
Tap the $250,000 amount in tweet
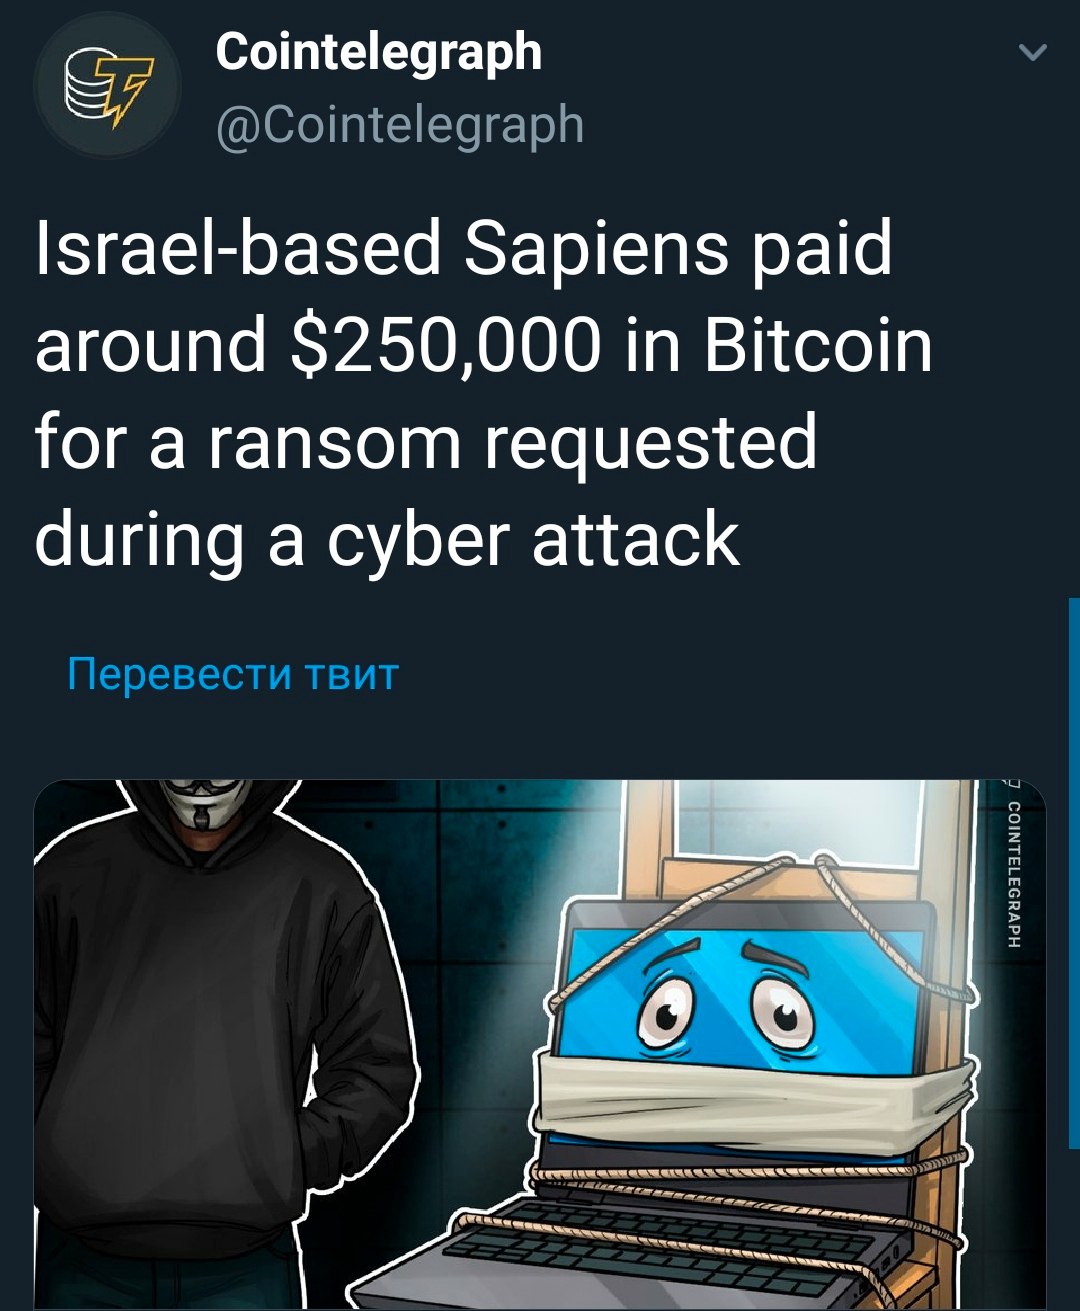point(444,344)
